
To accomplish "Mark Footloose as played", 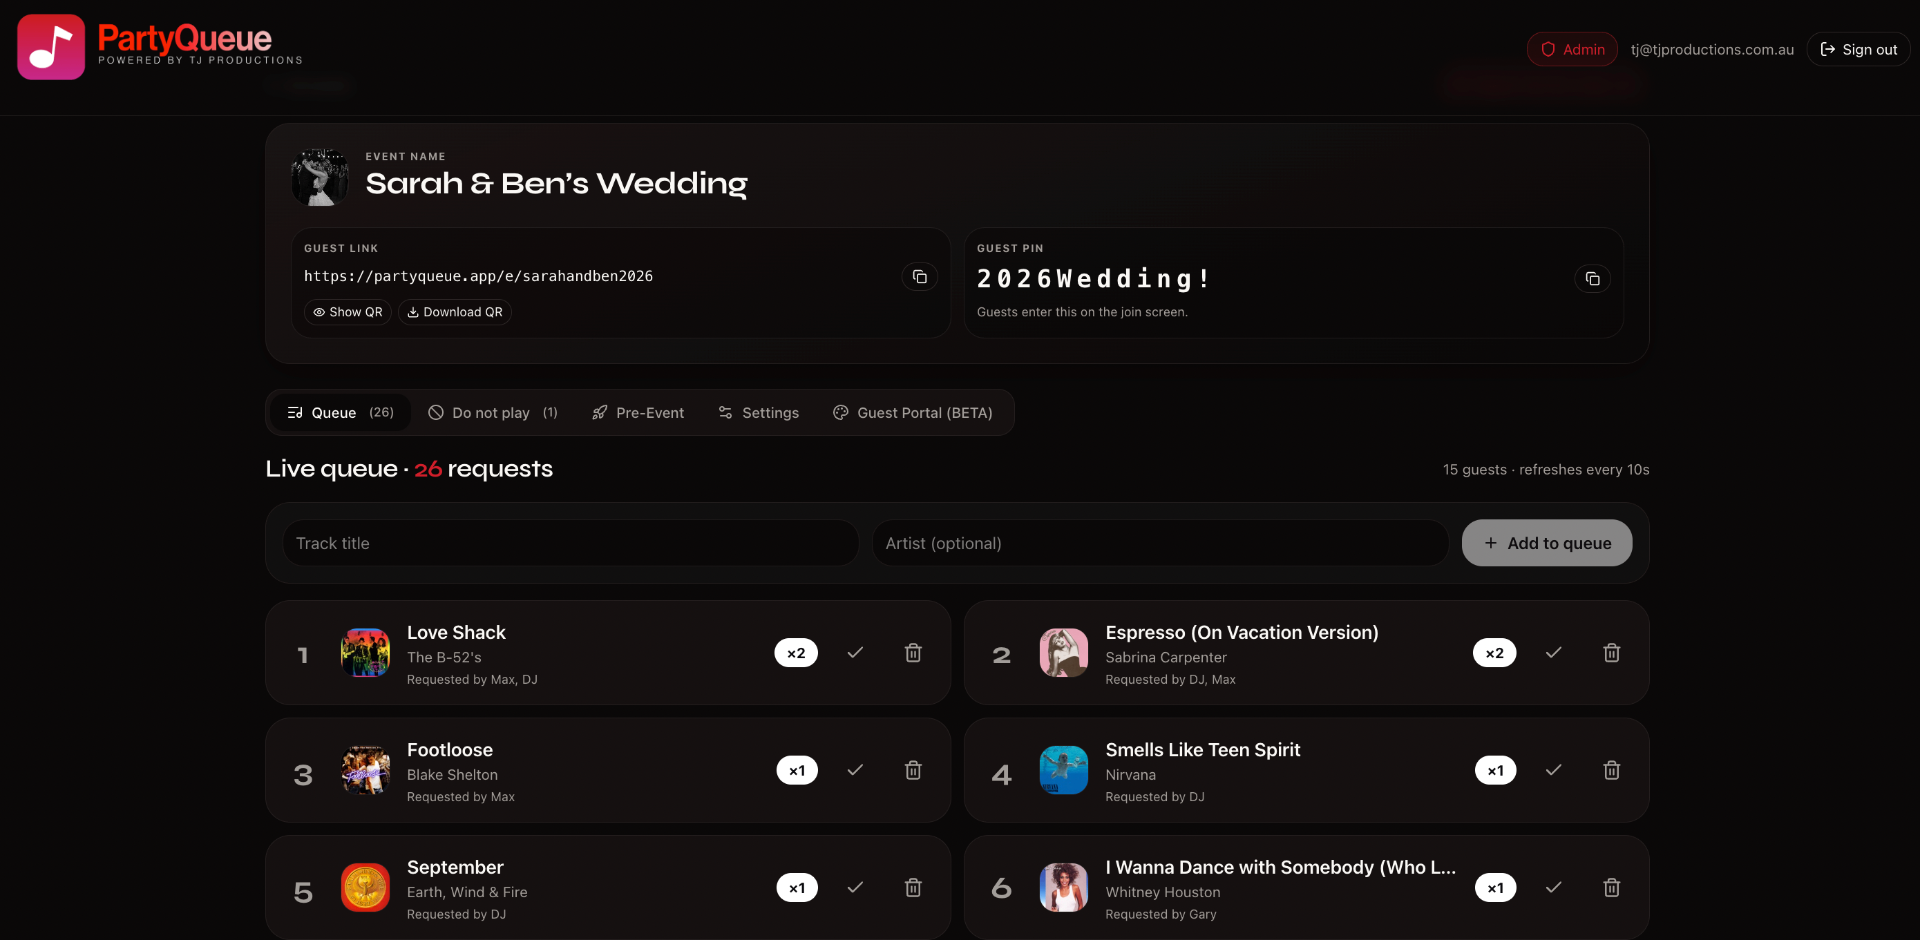I will point(855,770).
